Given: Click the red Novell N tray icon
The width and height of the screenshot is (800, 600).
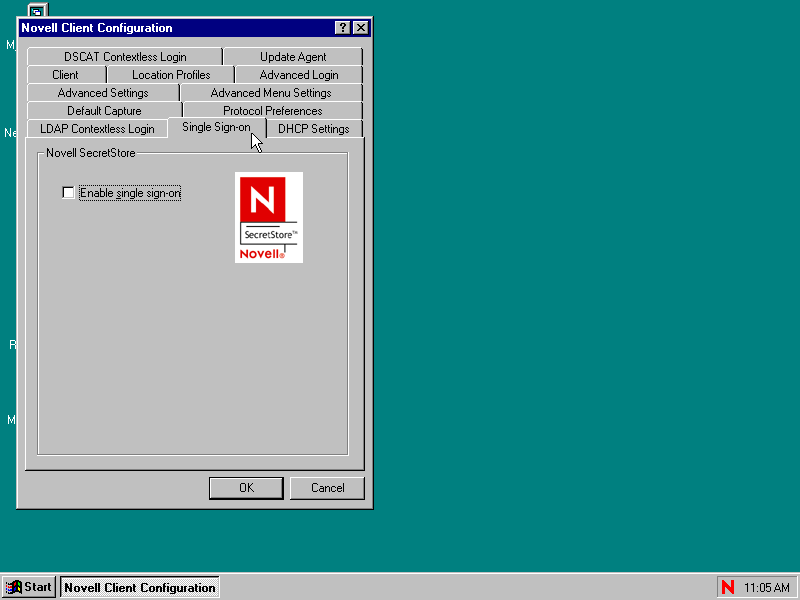Looking at the screenshot, I should click(x=728, y=587).
